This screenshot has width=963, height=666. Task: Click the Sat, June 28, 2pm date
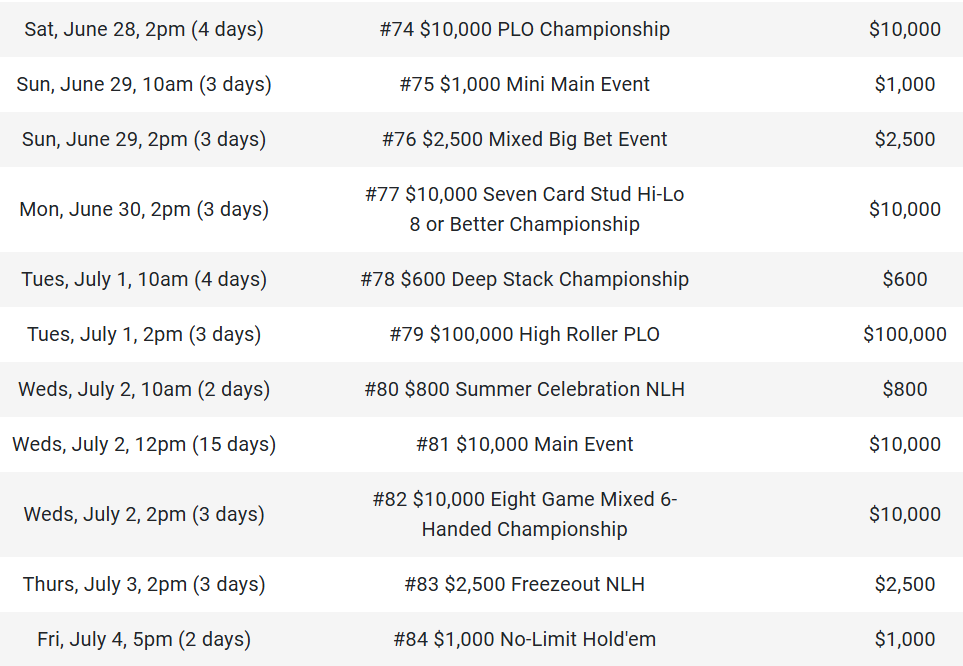(144, 29)
